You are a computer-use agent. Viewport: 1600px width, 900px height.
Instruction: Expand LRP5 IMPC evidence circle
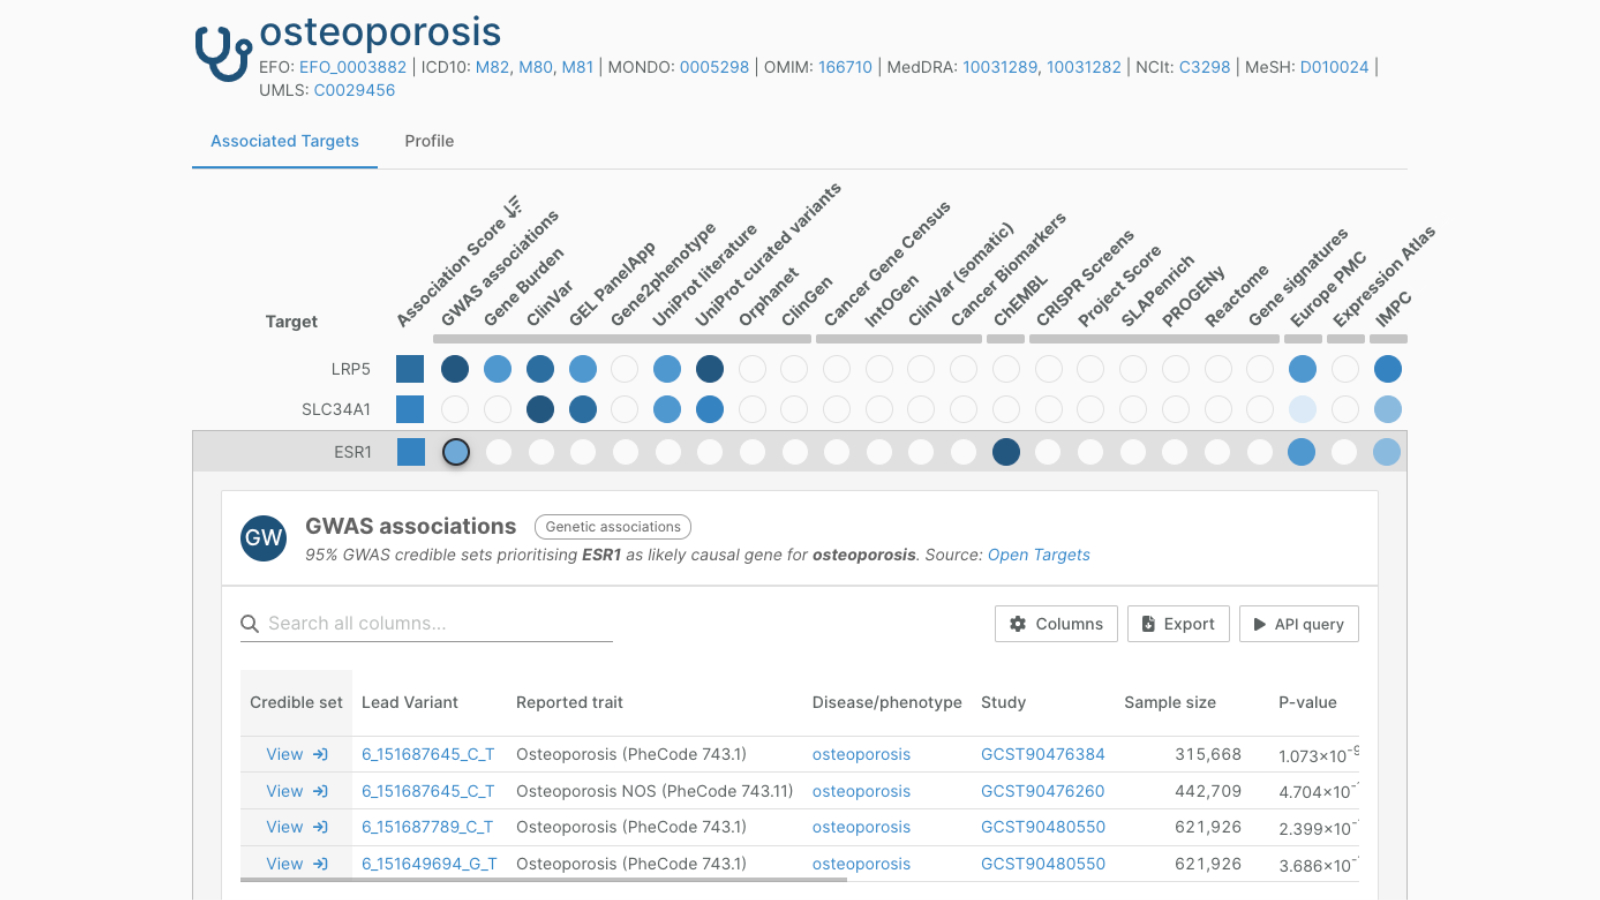1387,369
